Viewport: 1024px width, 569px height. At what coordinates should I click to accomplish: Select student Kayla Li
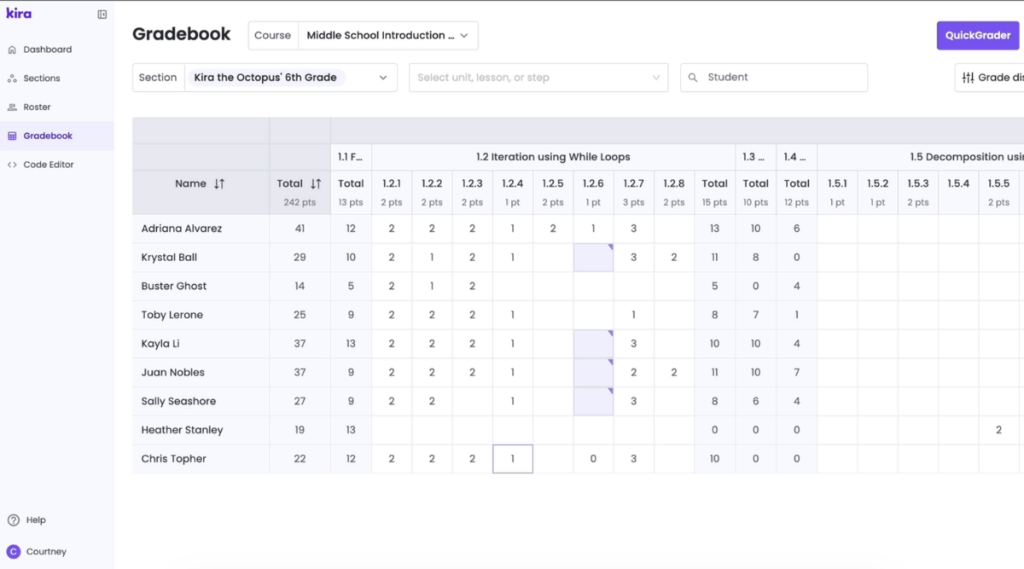click(160, 344)
